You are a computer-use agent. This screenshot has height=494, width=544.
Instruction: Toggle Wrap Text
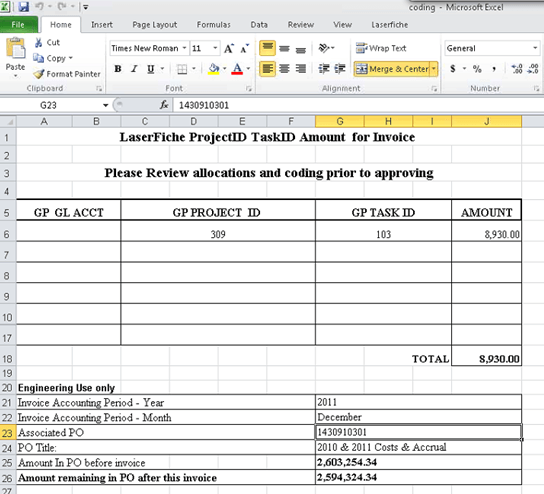pyautogui.click(x=381, y=48)
